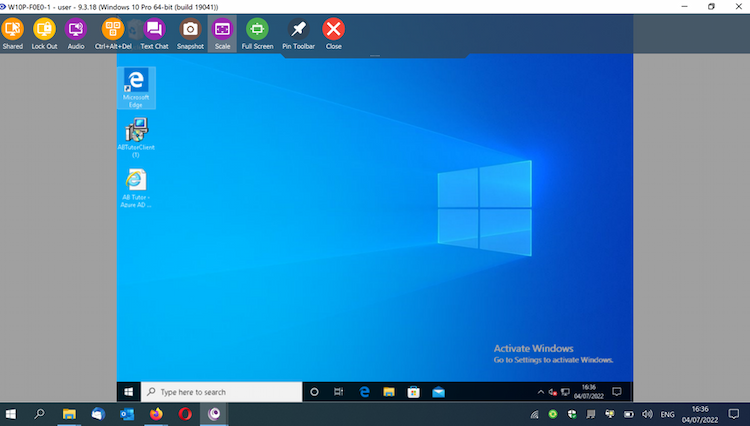Viewport: 750px width, 426px height.
Task: Close the remote session via toolbar
Action: coord(334,30)
